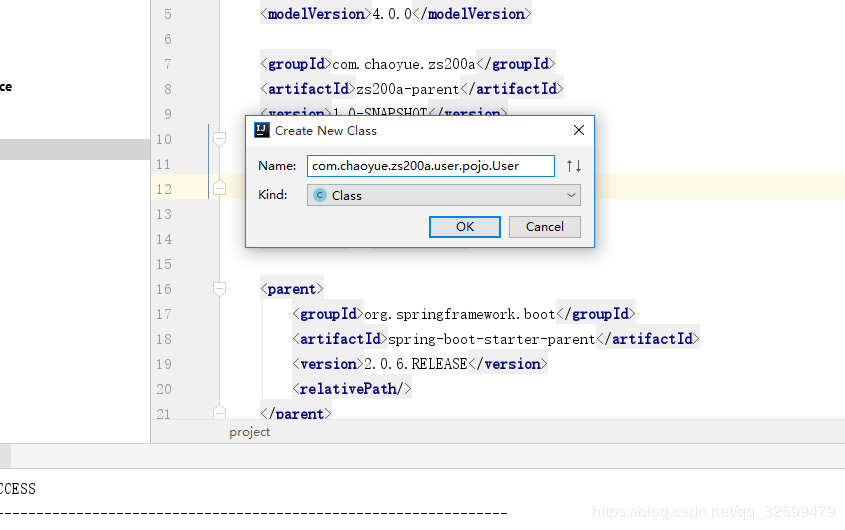The height and width of the screenshot is (530, 845).
Task: Confirm with the OK button
Action: click(x=465, y=227)
